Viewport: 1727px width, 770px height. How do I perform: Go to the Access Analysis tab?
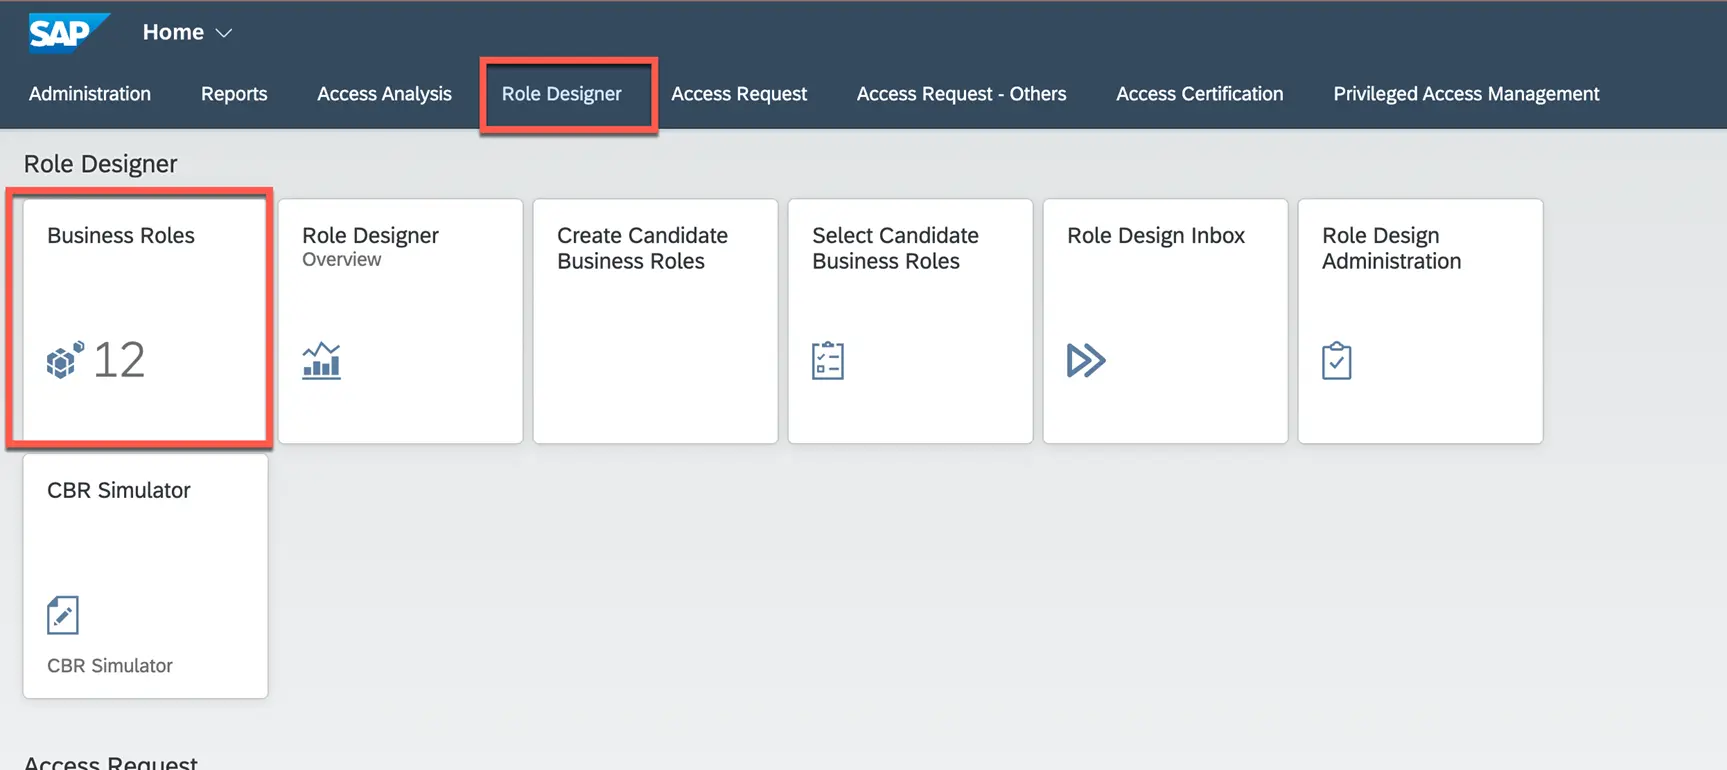[384, 94]
